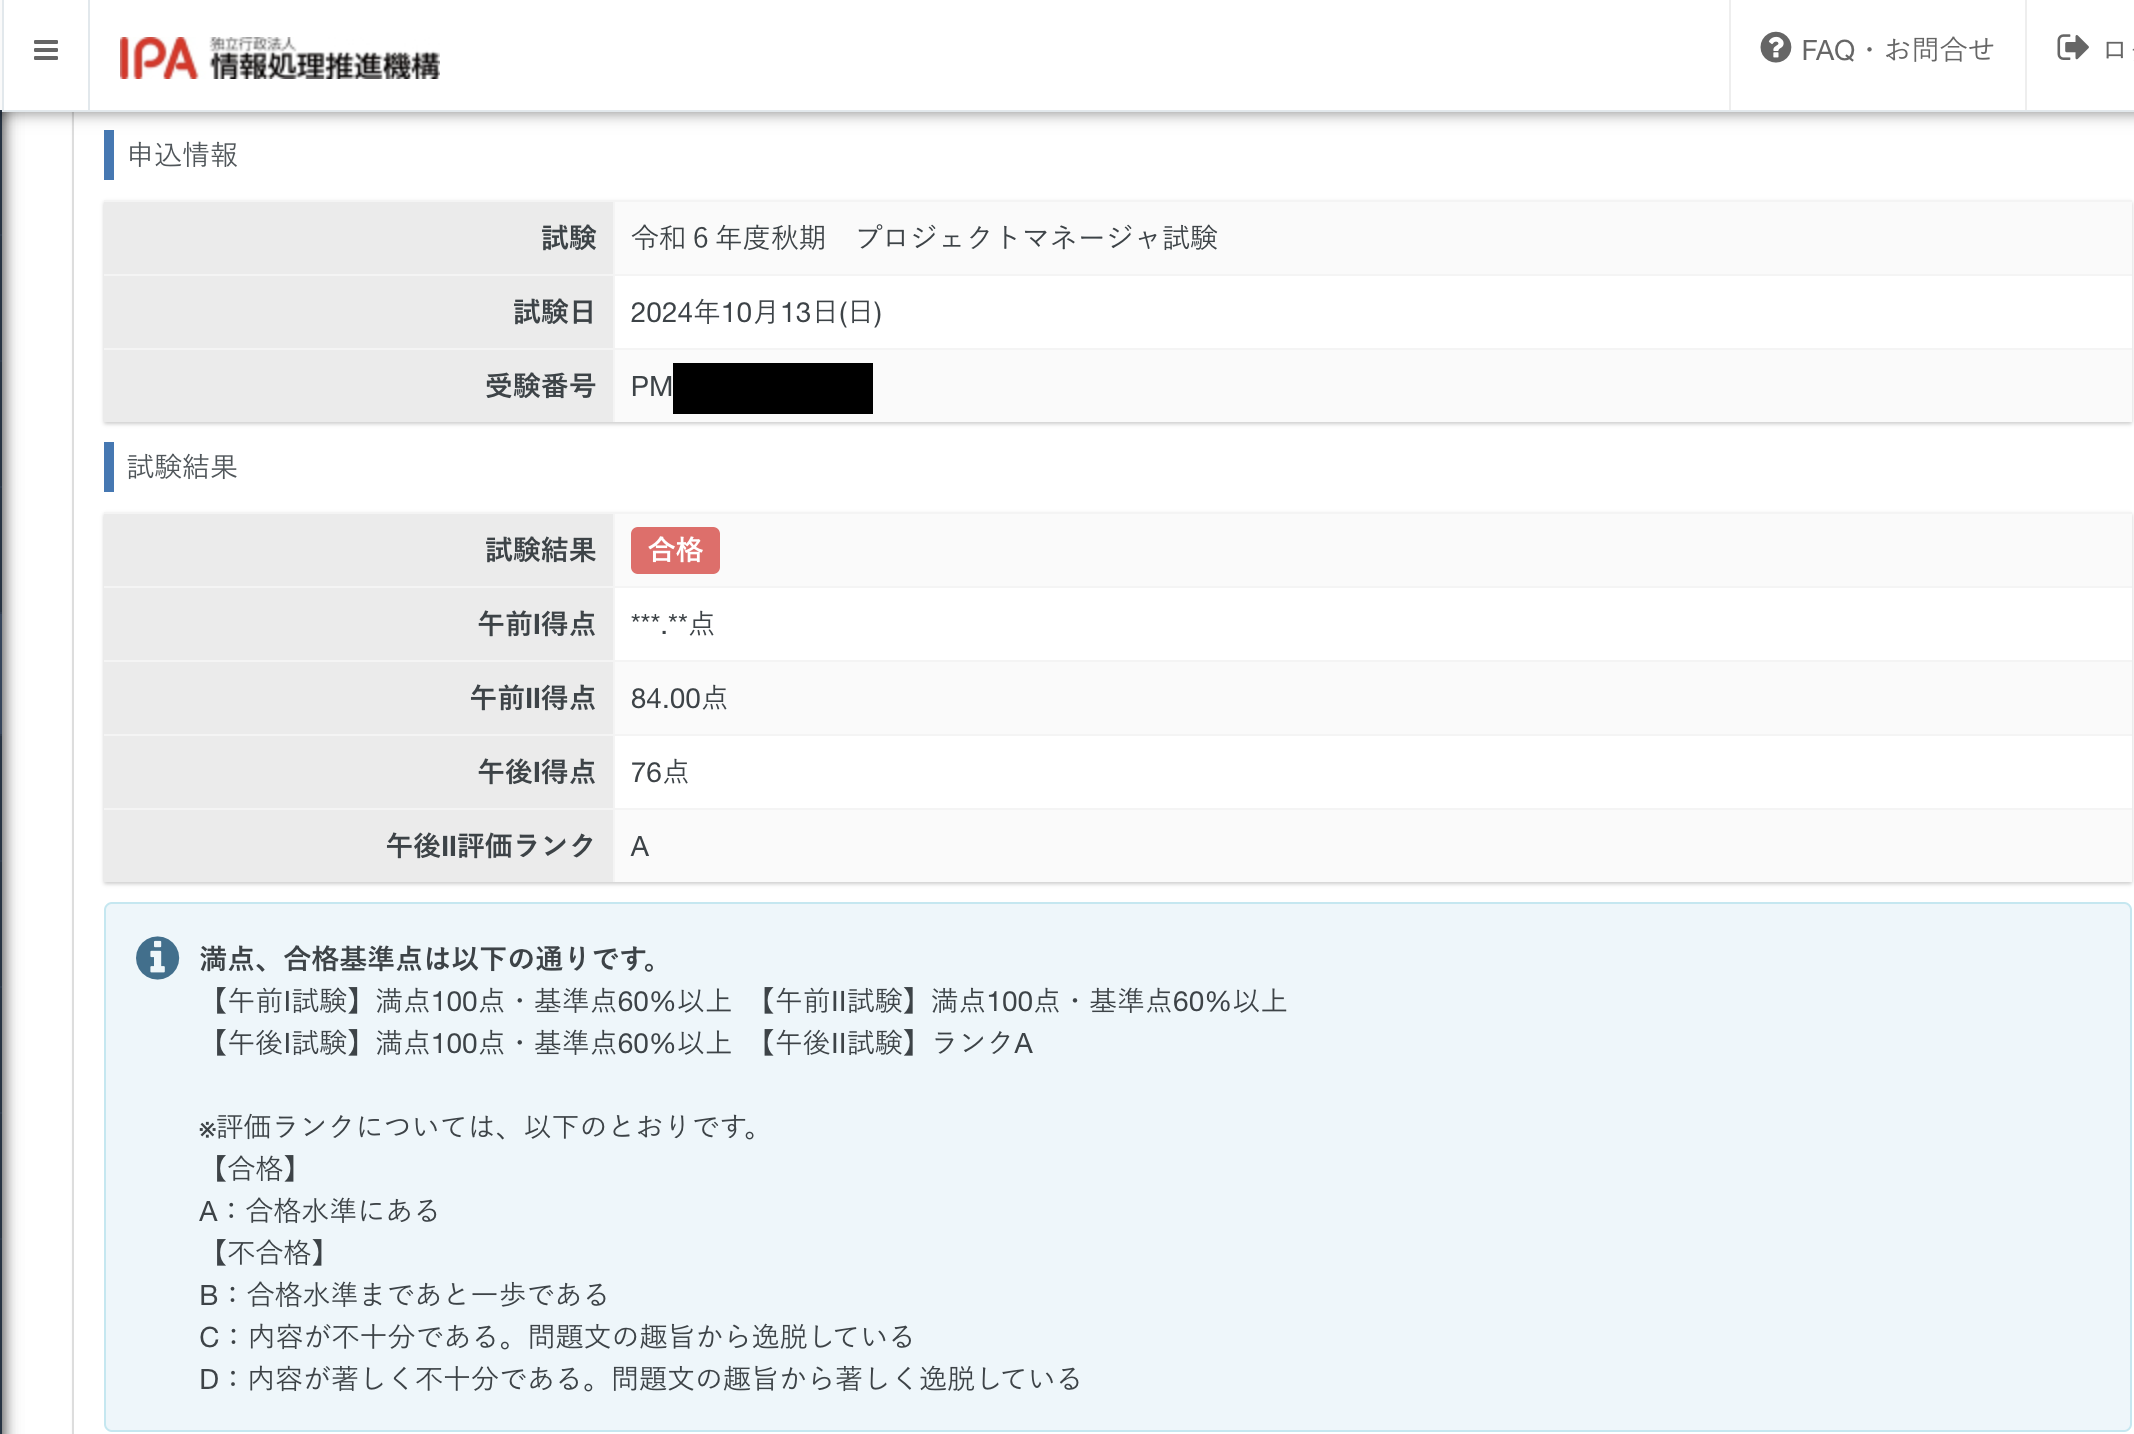Select the 試験結果 section heading
Screen dimensions: 2134x1434
click(x=184, y=466)
